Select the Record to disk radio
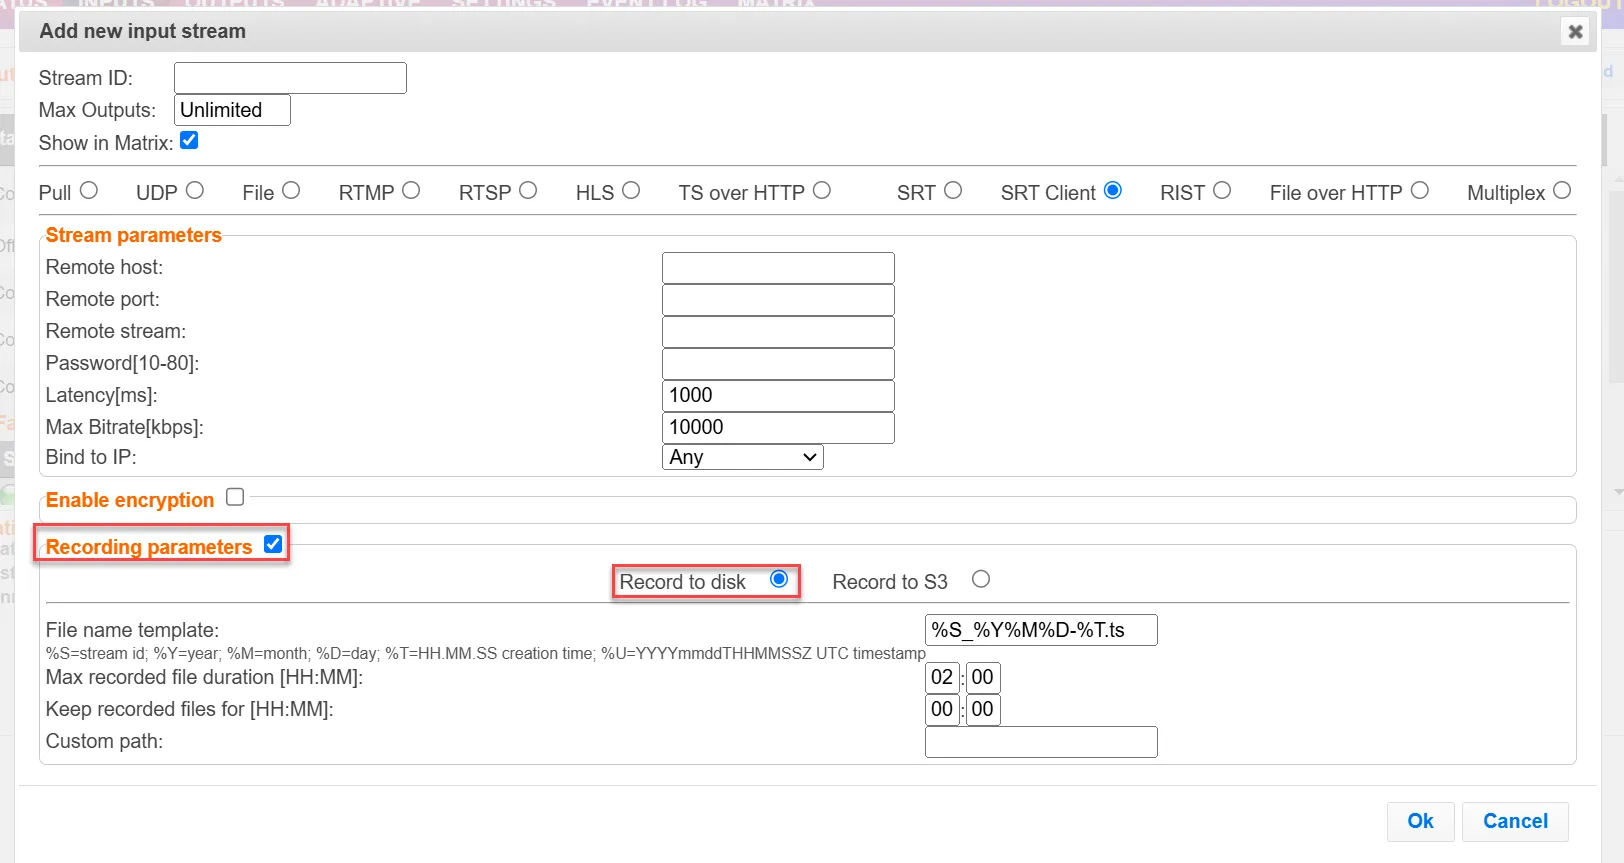 (x=779, y=579)
